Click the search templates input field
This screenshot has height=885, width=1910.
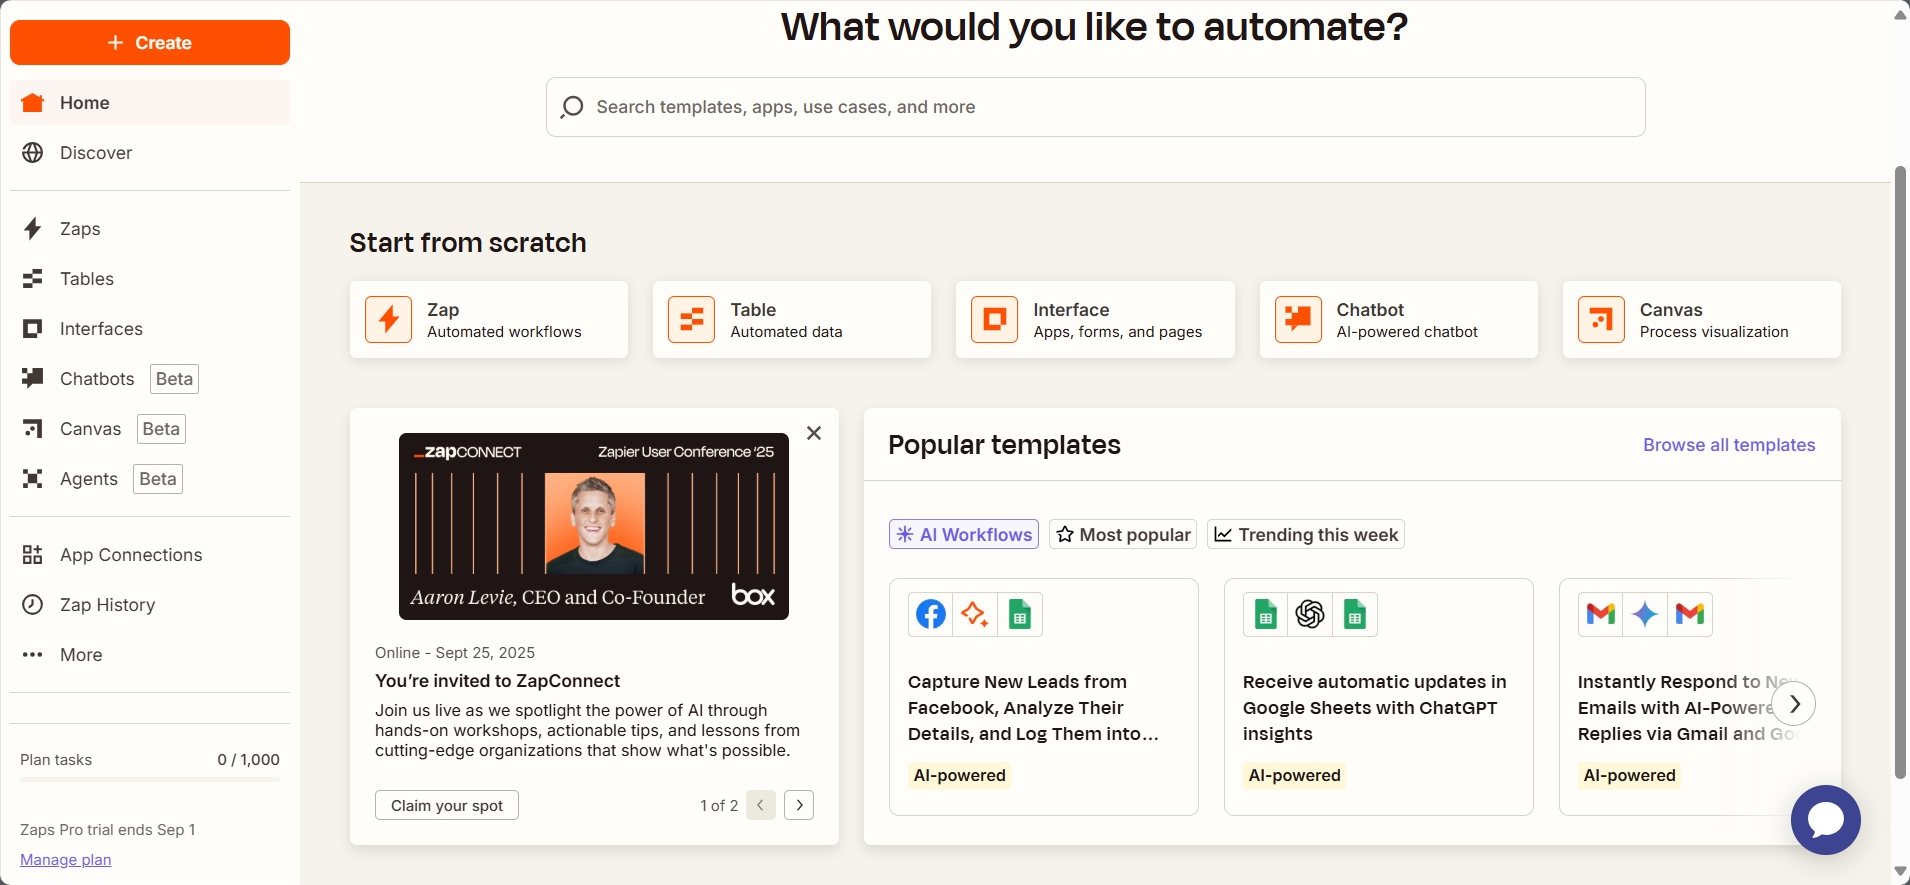click(1096, 107)
